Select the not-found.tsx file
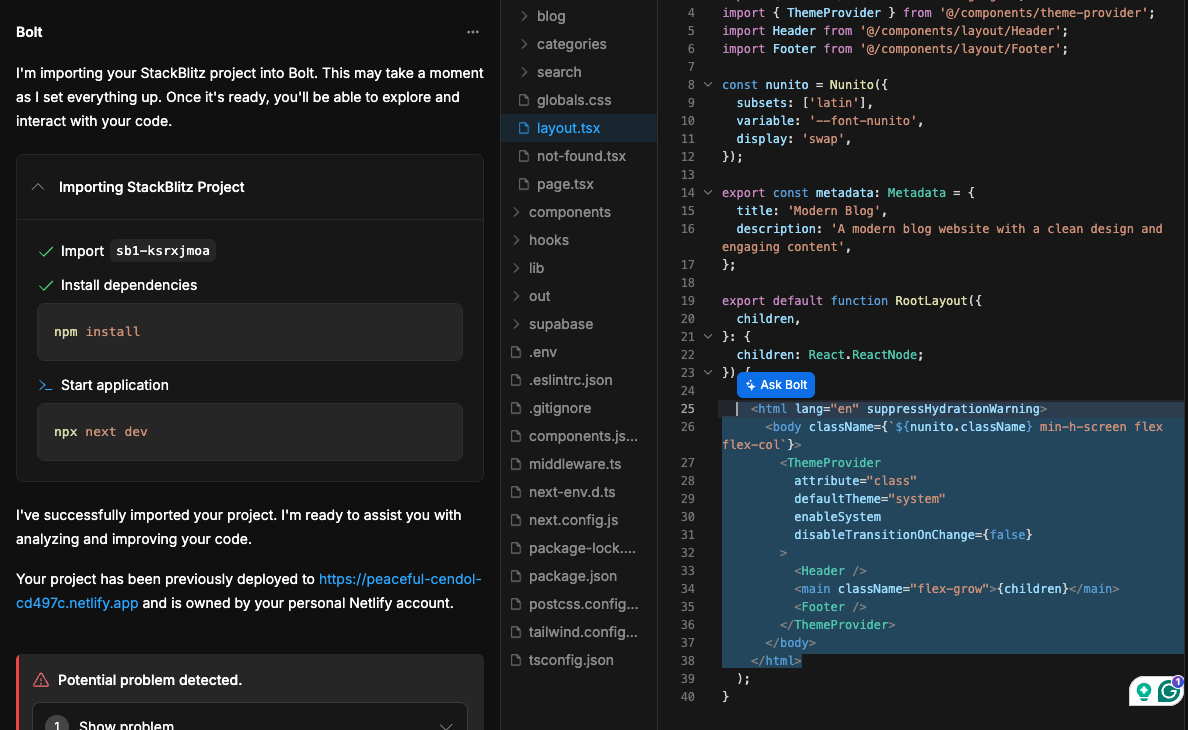Viewport: 1188px width, 730px height. tap(581, 156)
